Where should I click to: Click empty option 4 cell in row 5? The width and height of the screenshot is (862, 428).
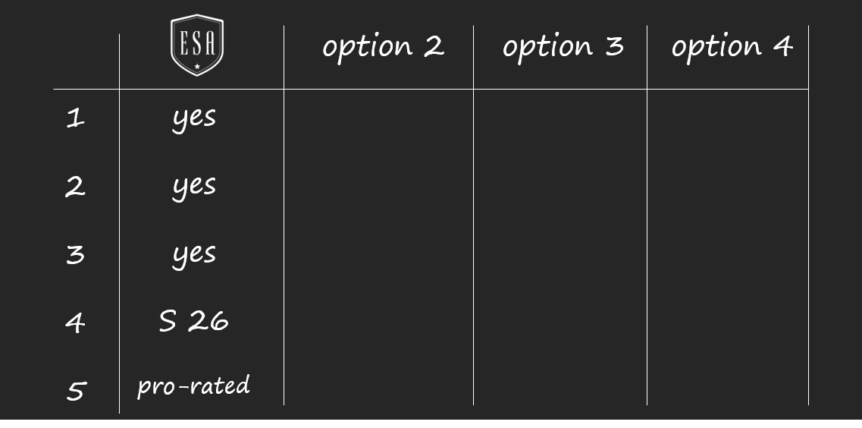(x=728, y=381)
